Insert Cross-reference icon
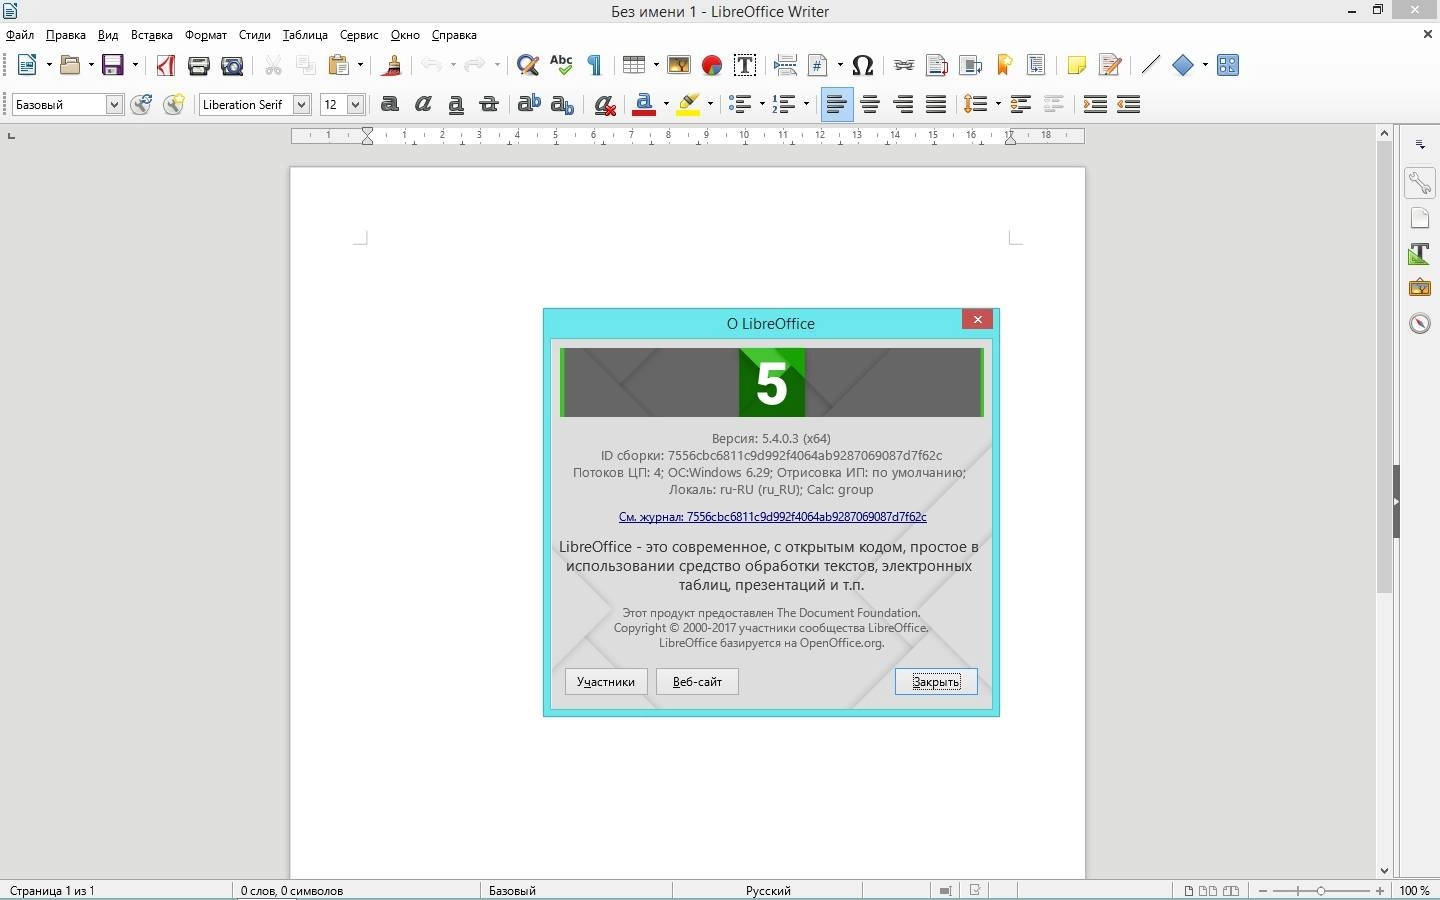The height and width of the screenshot is (900, 1440). click(x=1037, y=65)
